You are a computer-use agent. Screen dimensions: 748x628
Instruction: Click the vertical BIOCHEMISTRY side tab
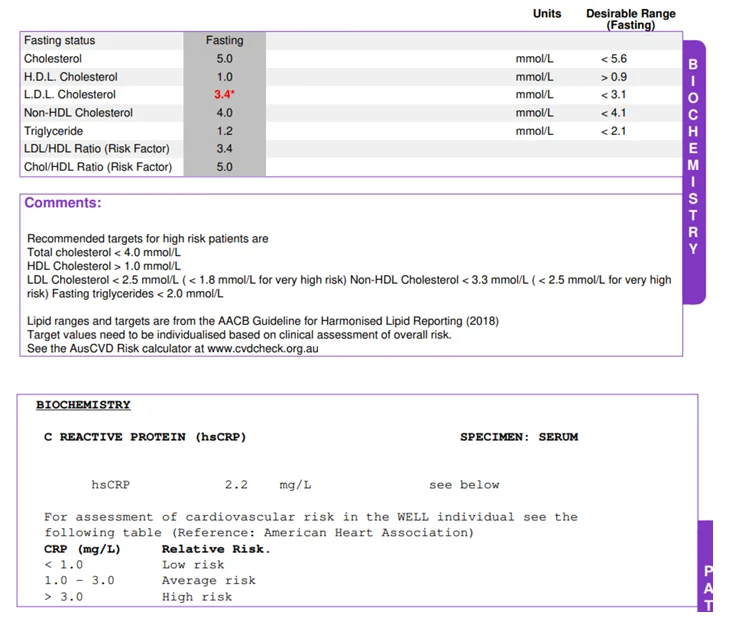click(x=694, y=172)
